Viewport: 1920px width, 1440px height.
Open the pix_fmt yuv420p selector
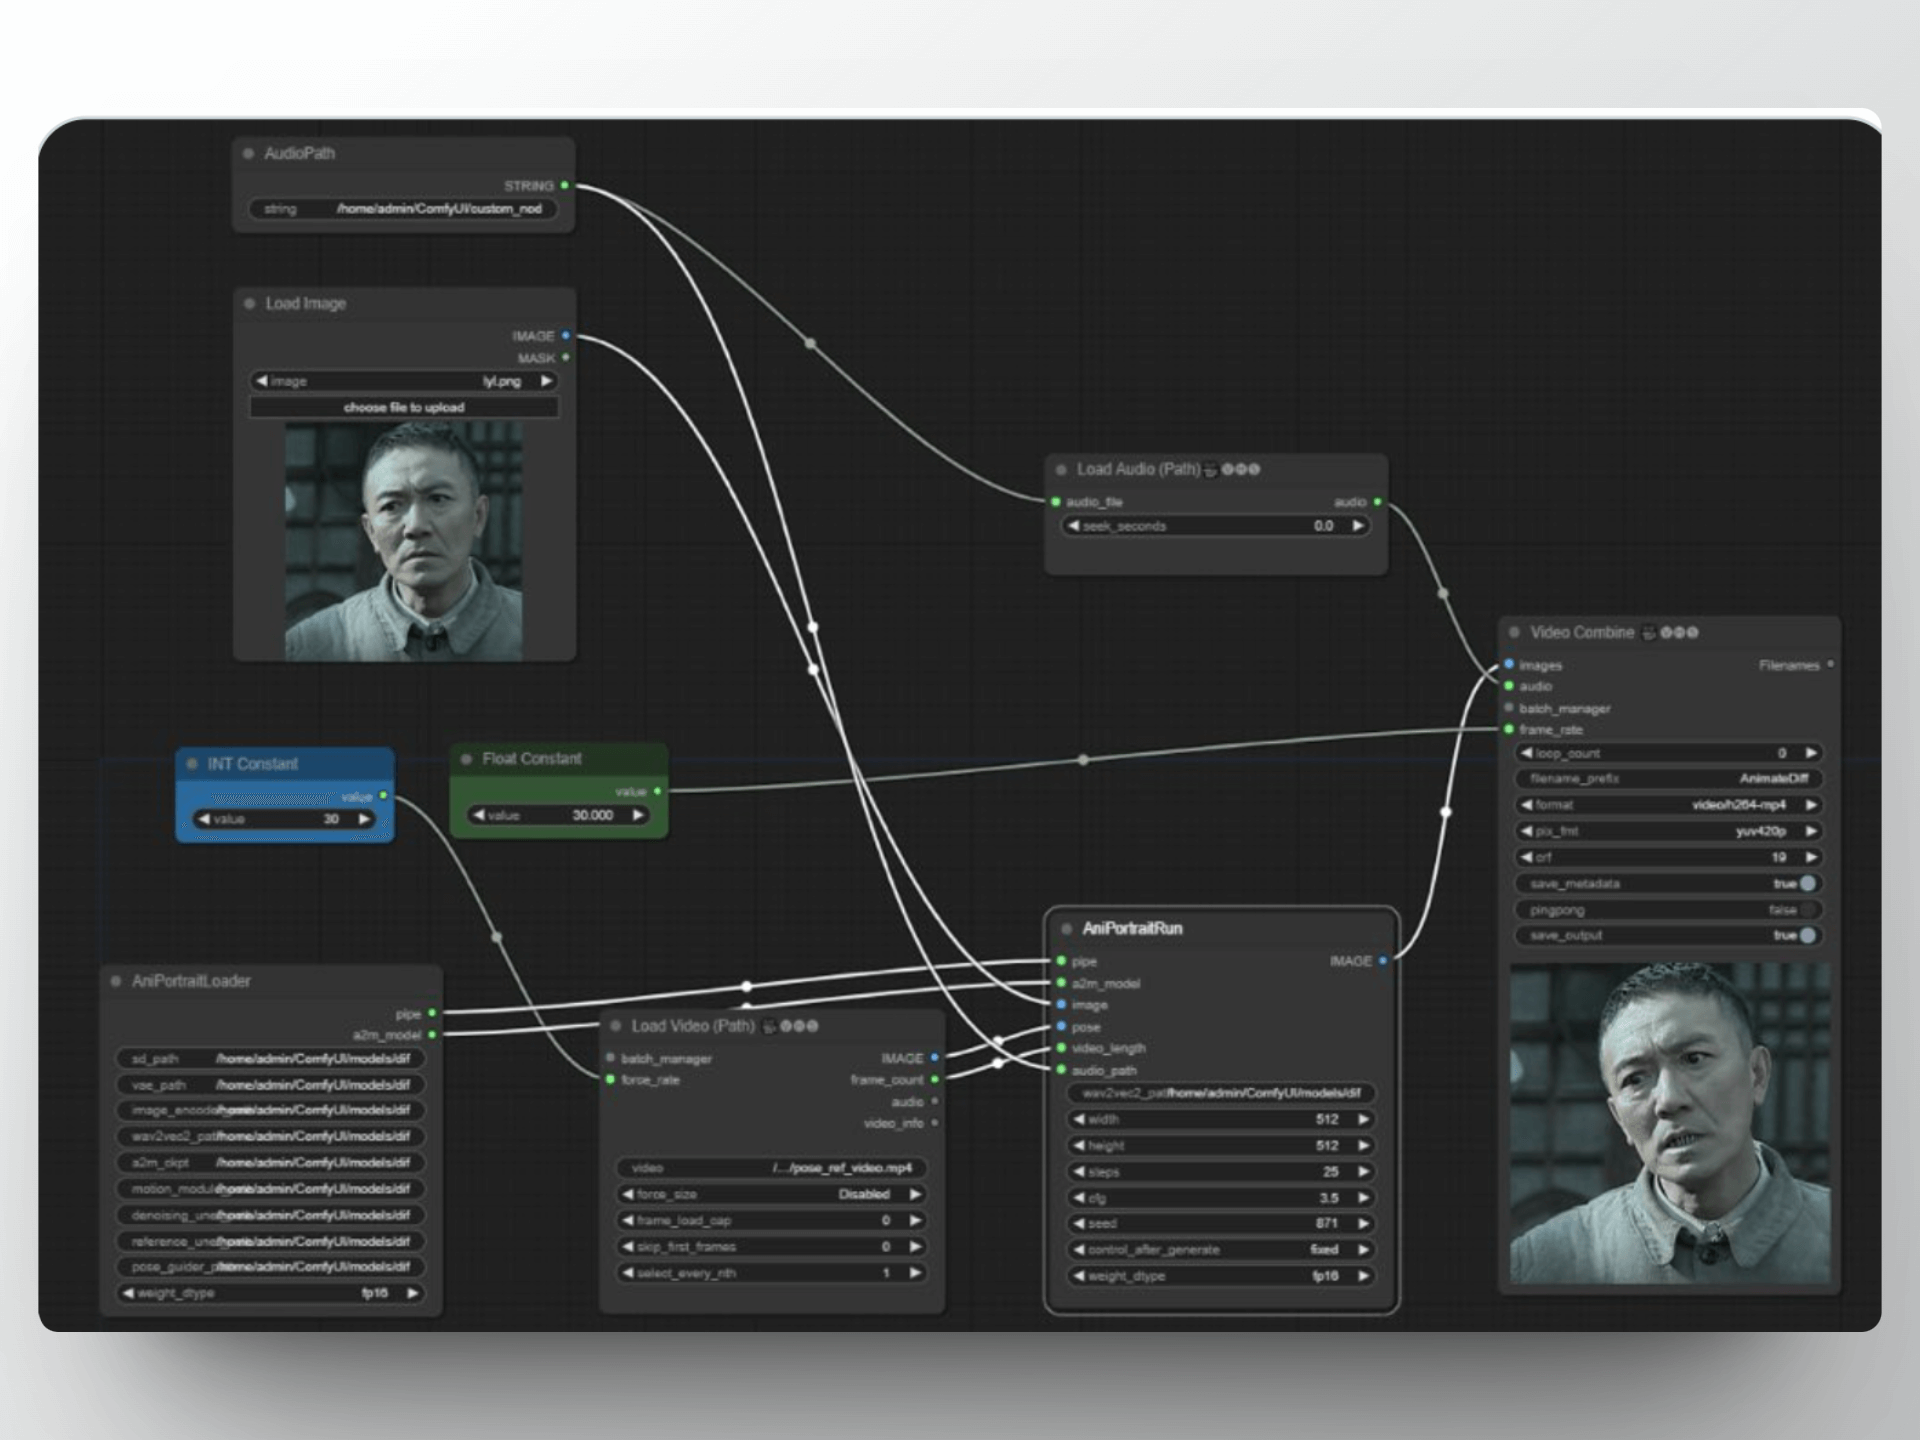(x=1668, y=831)
